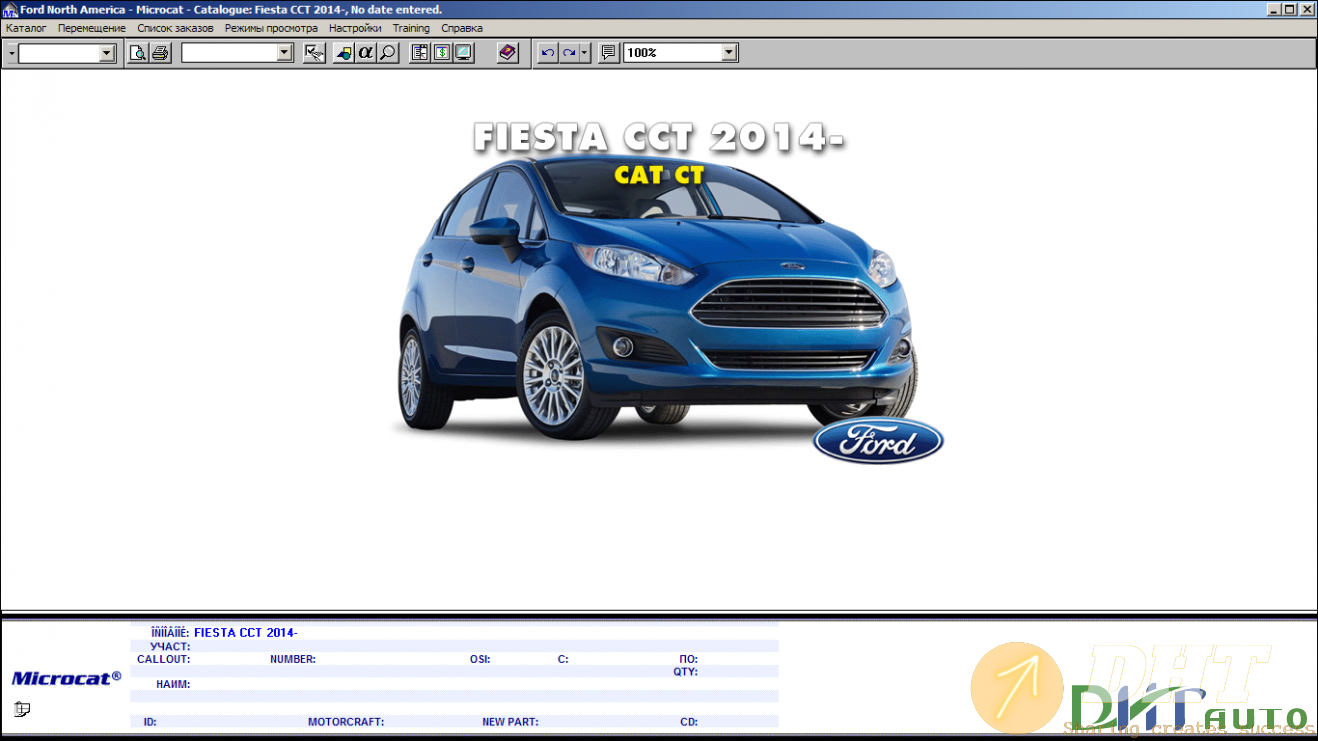Open the Training menu

pos(411,28)
